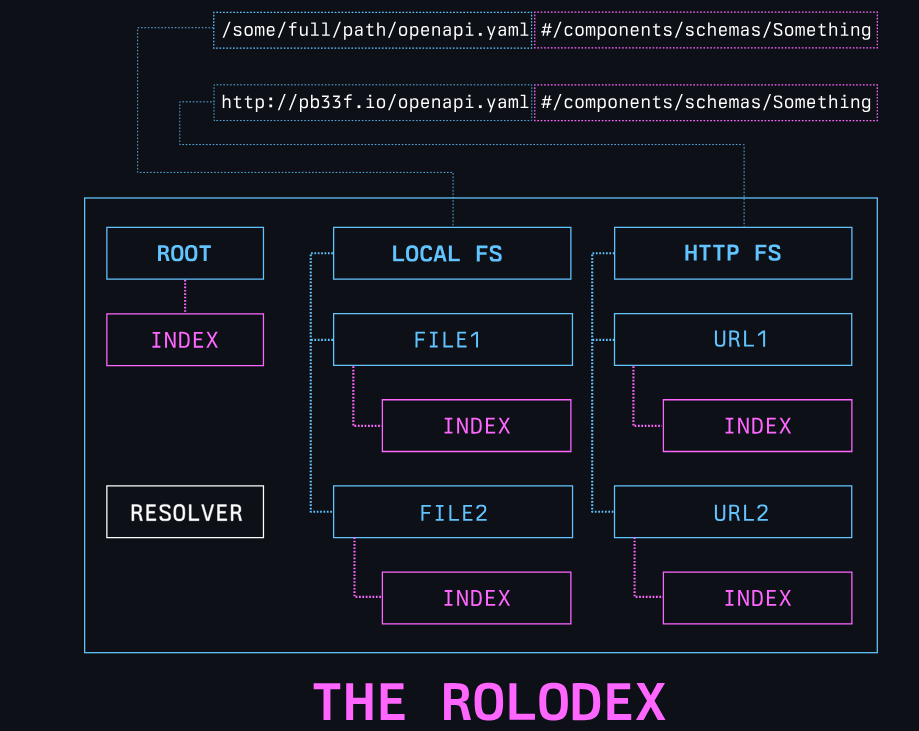Select the INDEX box beneath FILE1
This screenshot has height=731, width=919.
[x=476, y=425]
